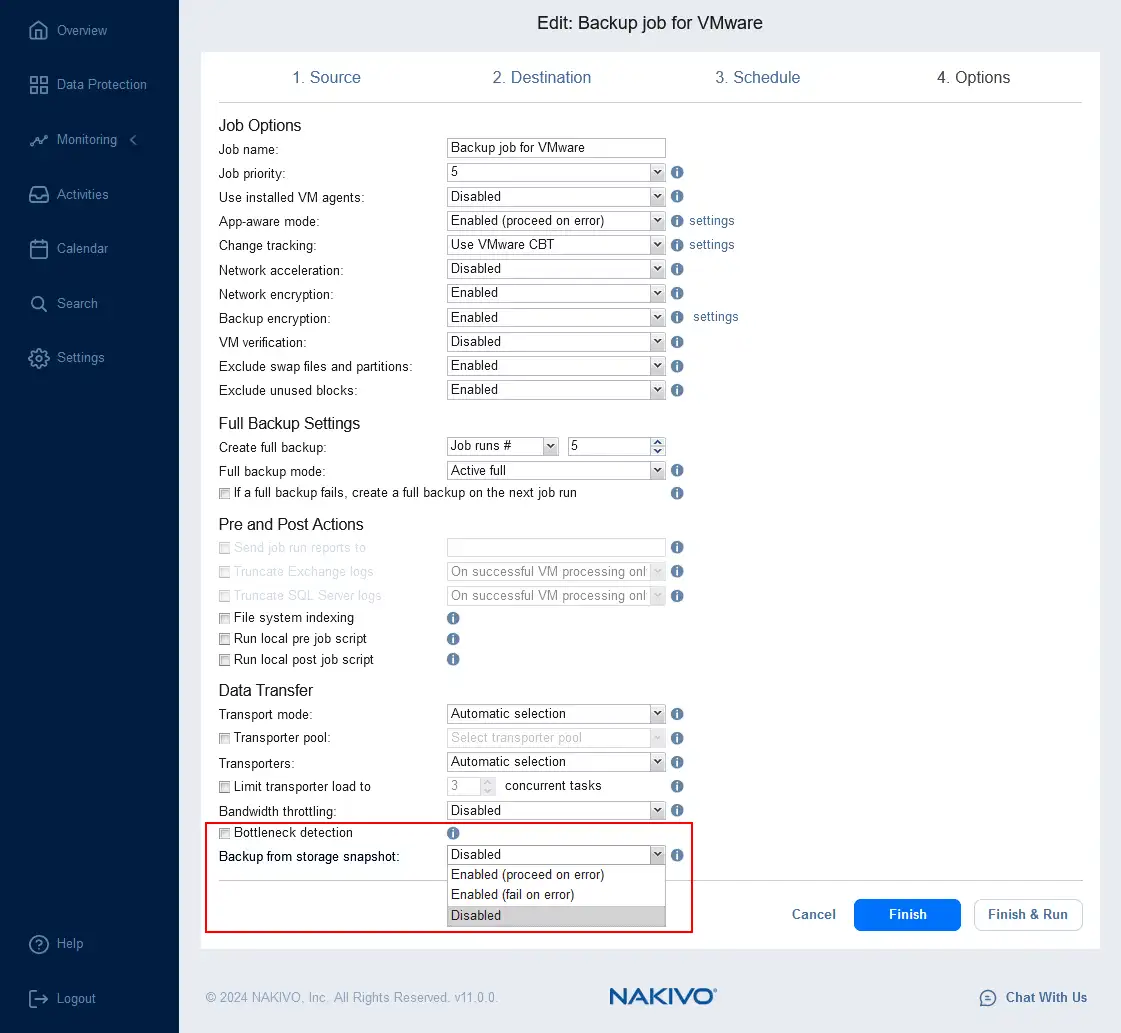Viewport: 1121px width, 1033px height.
Task: Choose Enabled (proceed on error) option
Action: (555, 875)
